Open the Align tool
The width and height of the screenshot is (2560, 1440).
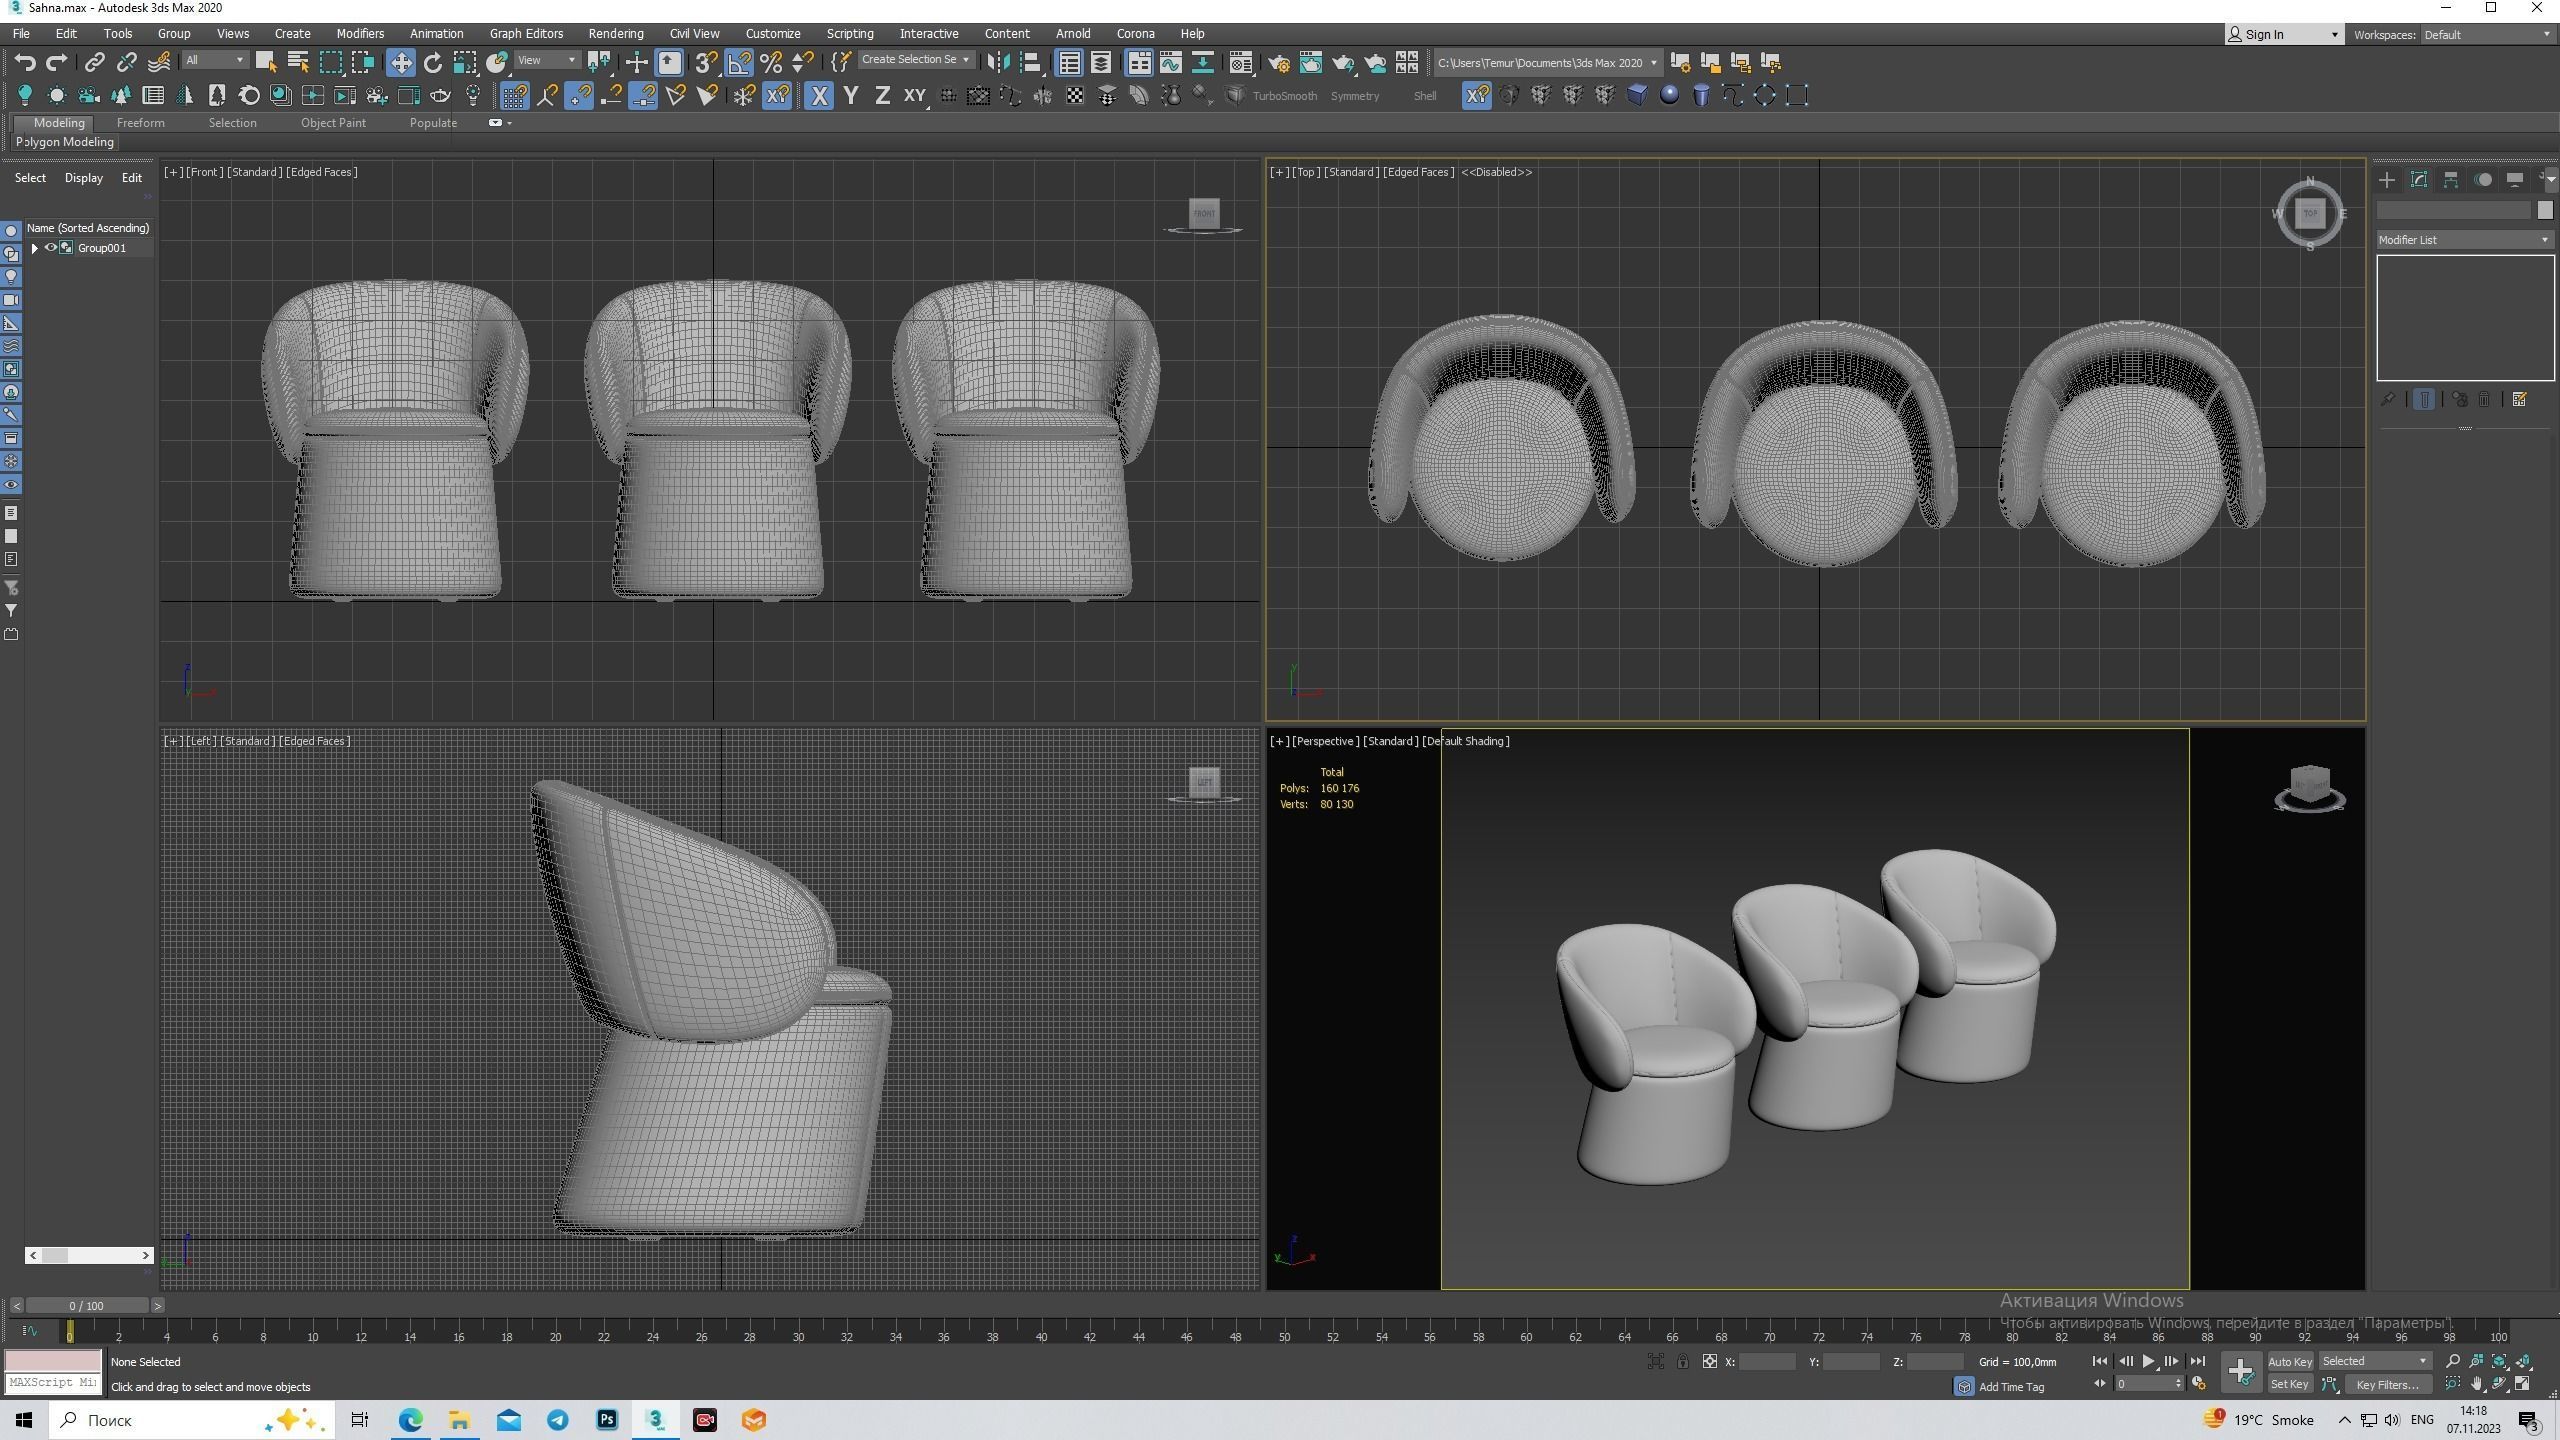click(1029, 62)
